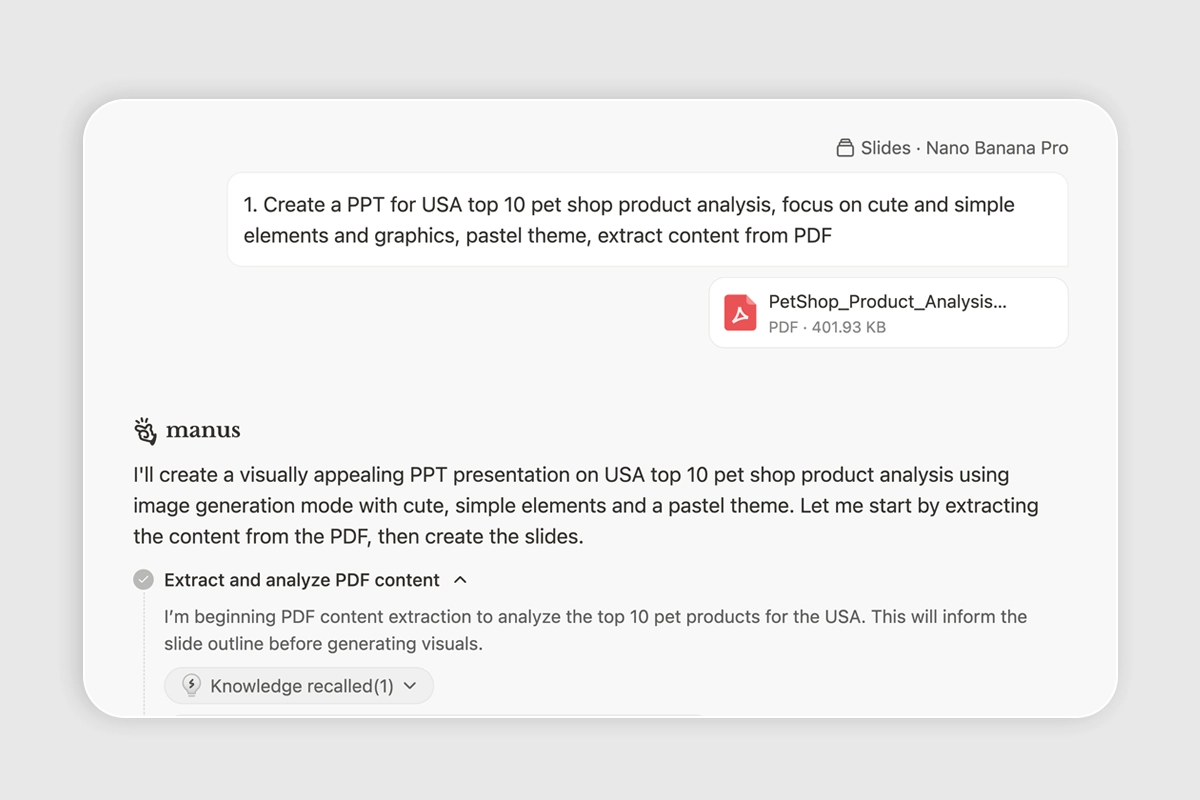Click the manus wordmark text
This screenshot has width=1200, height=800.
click(203, 429)
